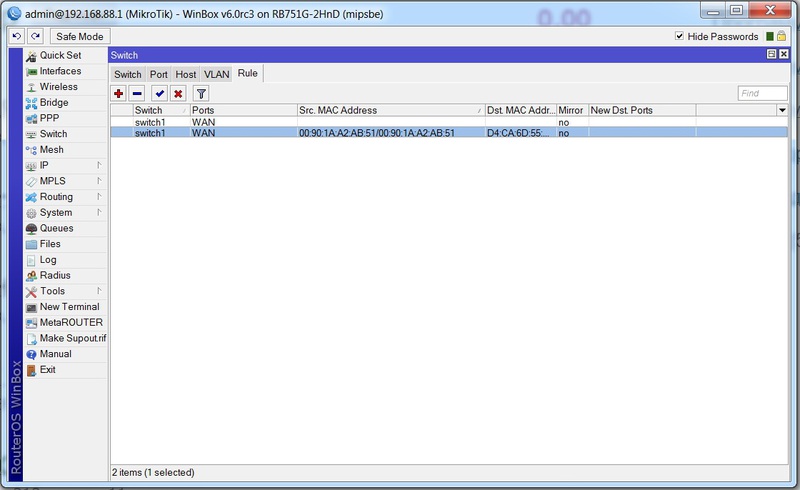Viewport: 800px width, 490px height.
Task: Click Exit in sidebar
Action: pos(65,370)
